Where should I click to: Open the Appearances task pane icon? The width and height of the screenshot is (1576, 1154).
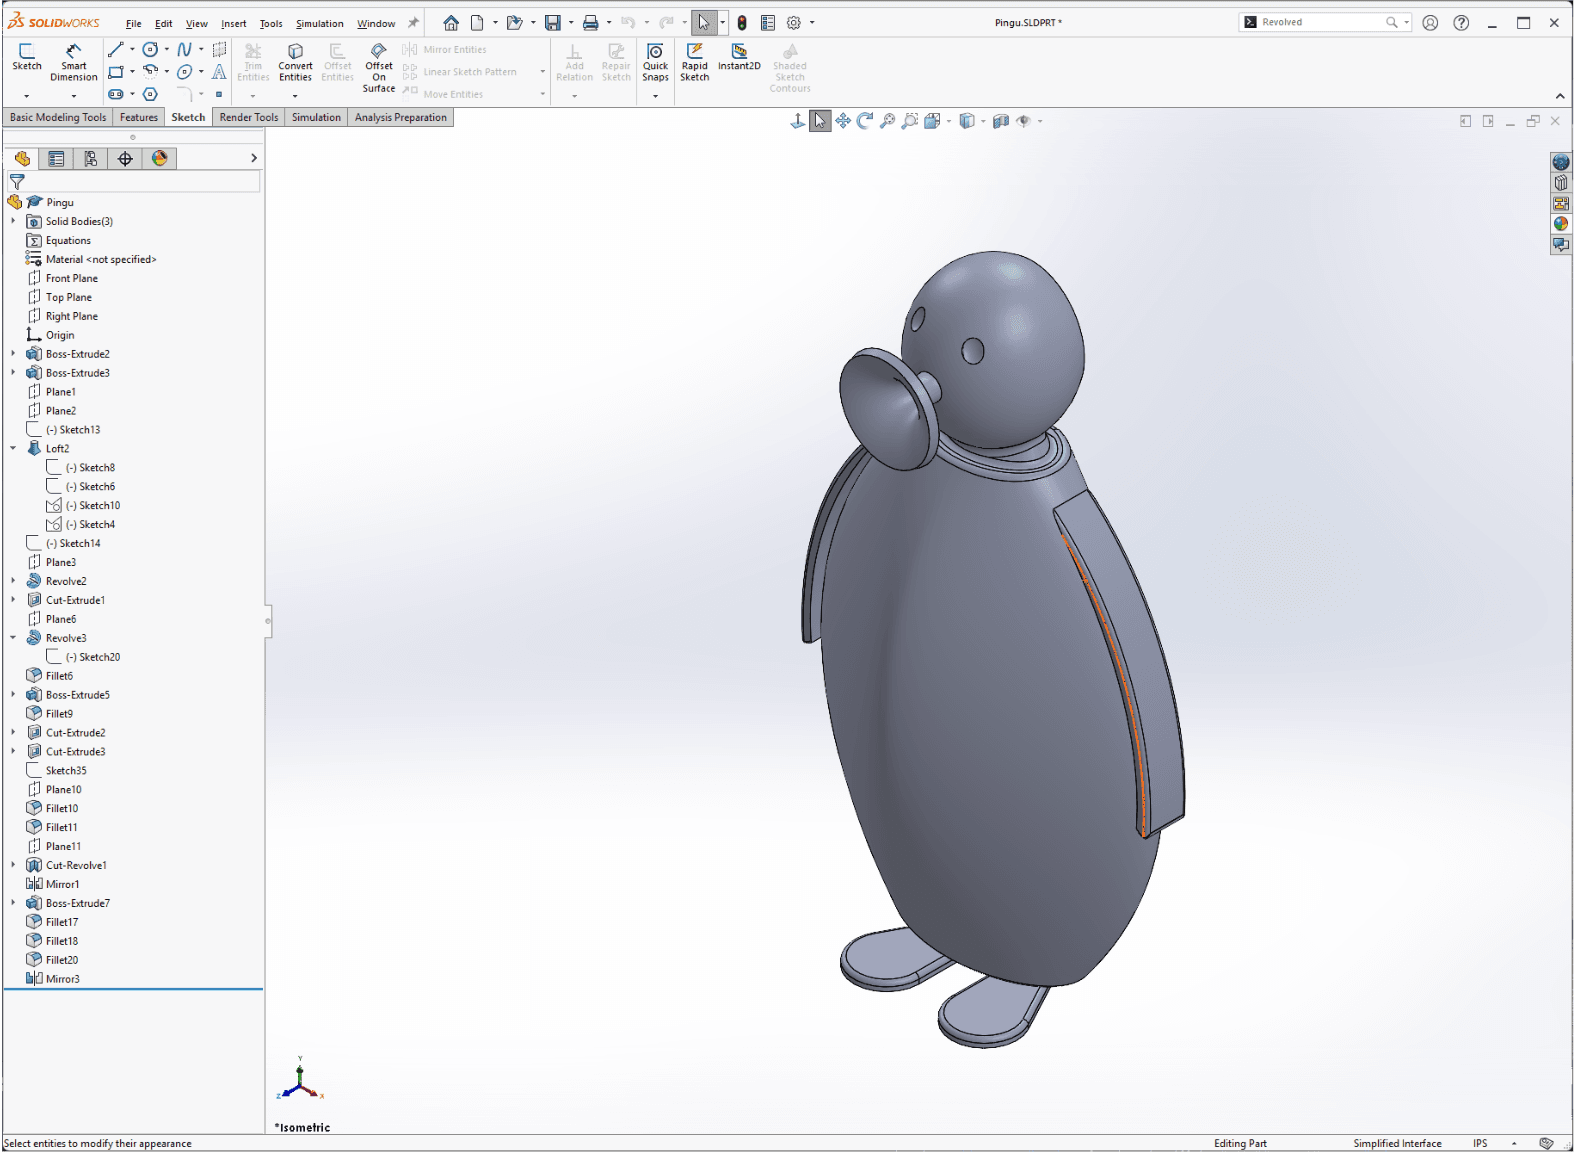pos(1561,224)
